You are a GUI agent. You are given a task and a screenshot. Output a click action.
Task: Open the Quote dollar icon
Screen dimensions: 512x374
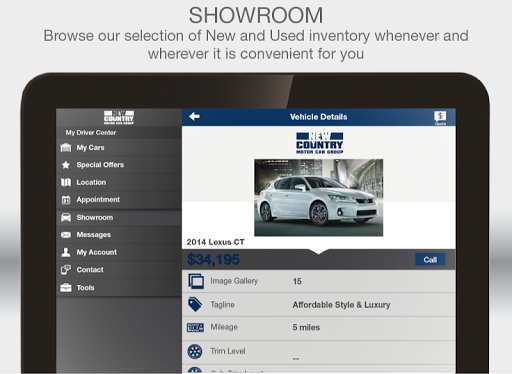click(440, 118)
